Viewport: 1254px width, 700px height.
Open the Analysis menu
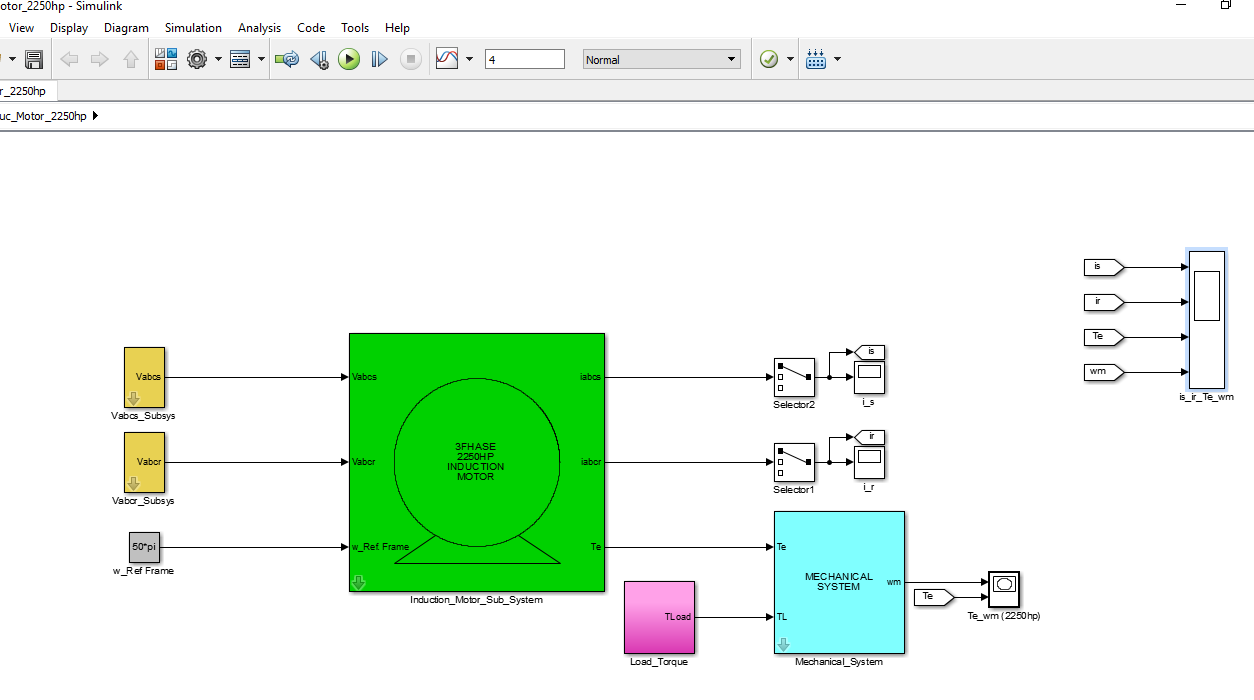(259, 28)
